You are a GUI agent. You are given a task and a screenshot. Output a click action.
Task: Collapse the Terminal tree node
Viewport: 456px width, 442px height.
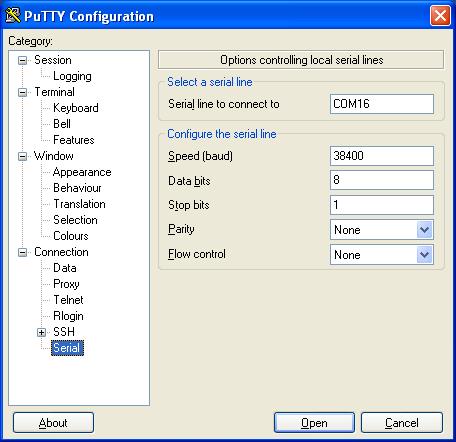click(x=22, y=92)
